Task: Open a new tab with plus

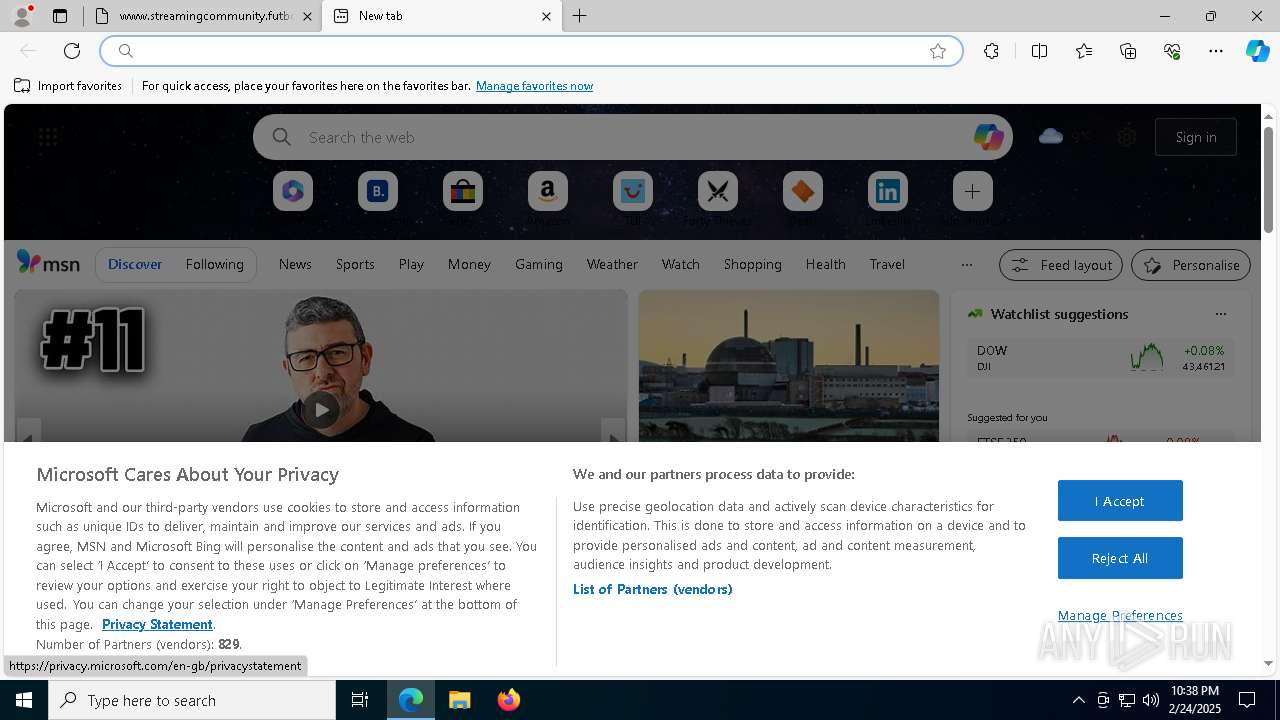Action: pos(580,16)
